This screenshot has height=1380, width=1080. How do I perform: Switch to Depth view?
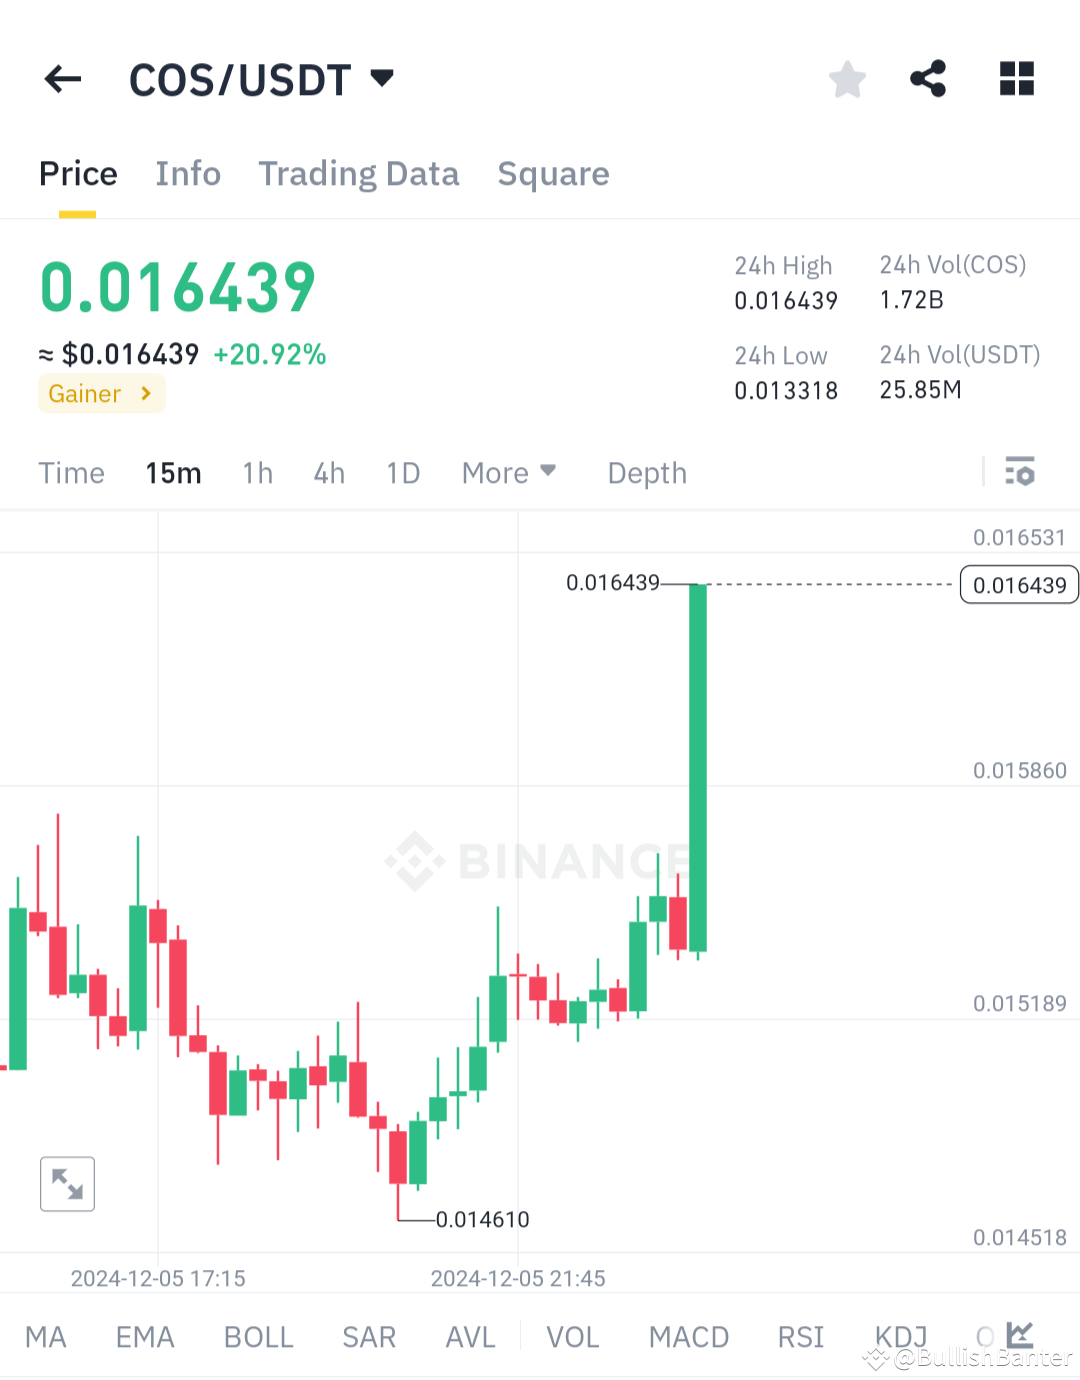tap(646, 472)
